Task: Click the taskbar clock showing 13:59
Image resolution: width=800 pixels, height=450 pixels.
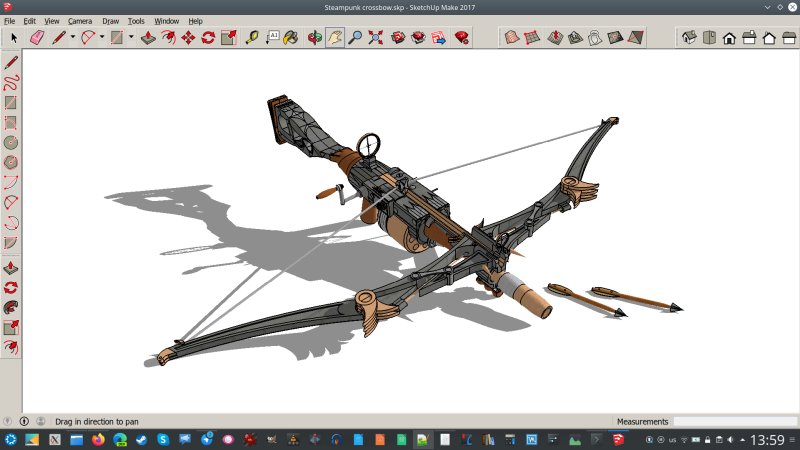Action: pyautogui.click(x=766, y=439)
